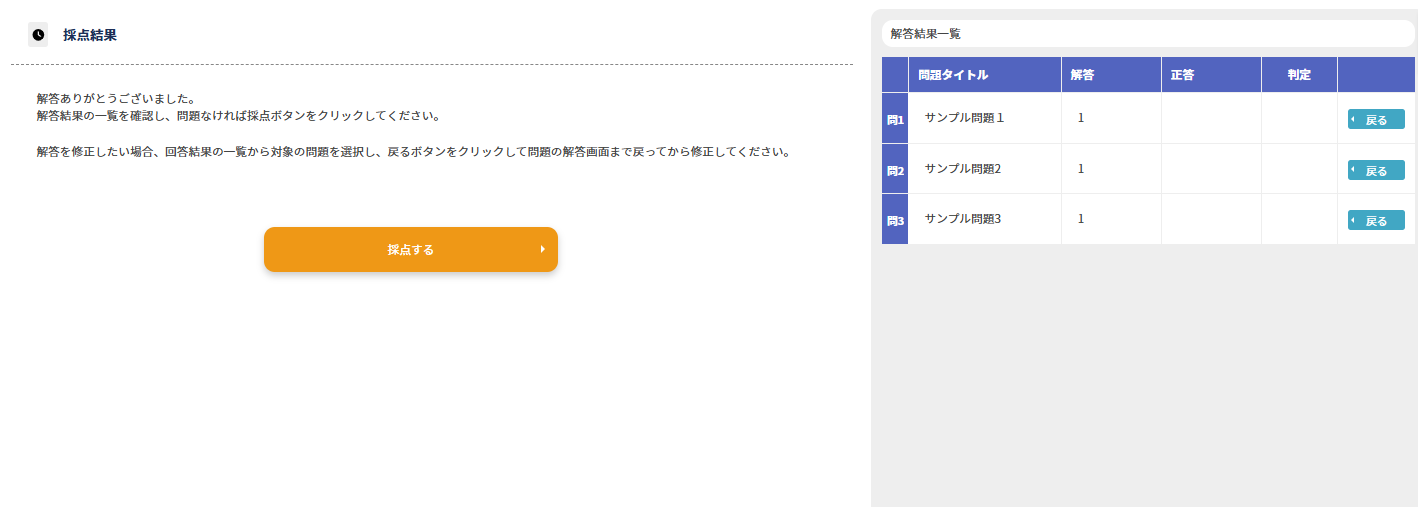Click the orange 採点する button
Image resolution: width=1418 pixels, height=507 pixels.
click(411, 249)
